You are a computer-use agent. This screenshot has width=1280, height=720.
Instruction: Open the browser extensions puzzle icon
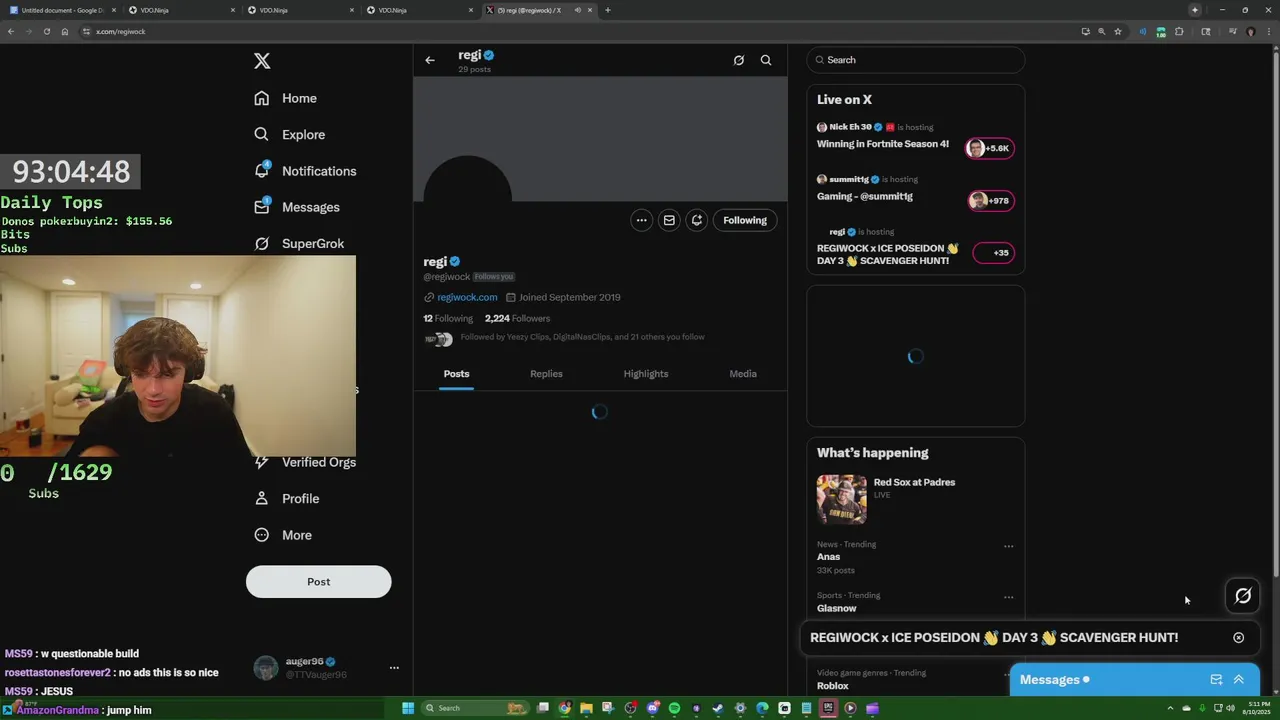coord(1179,31)
